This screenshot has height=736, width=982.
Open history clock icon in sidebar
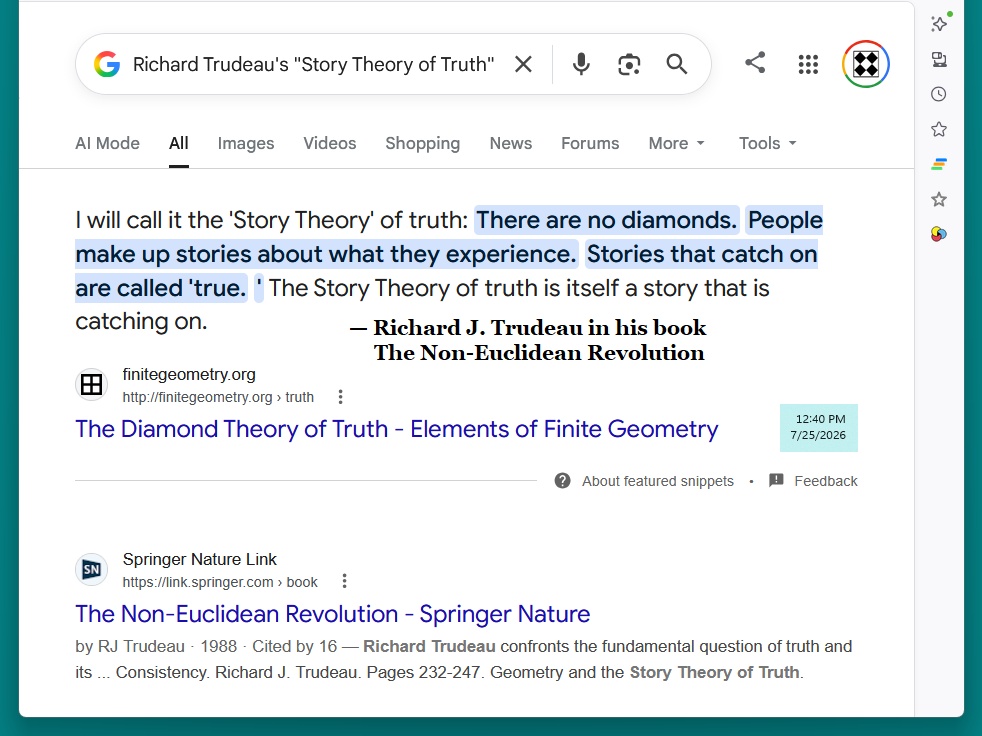click(x=939, y=94)
